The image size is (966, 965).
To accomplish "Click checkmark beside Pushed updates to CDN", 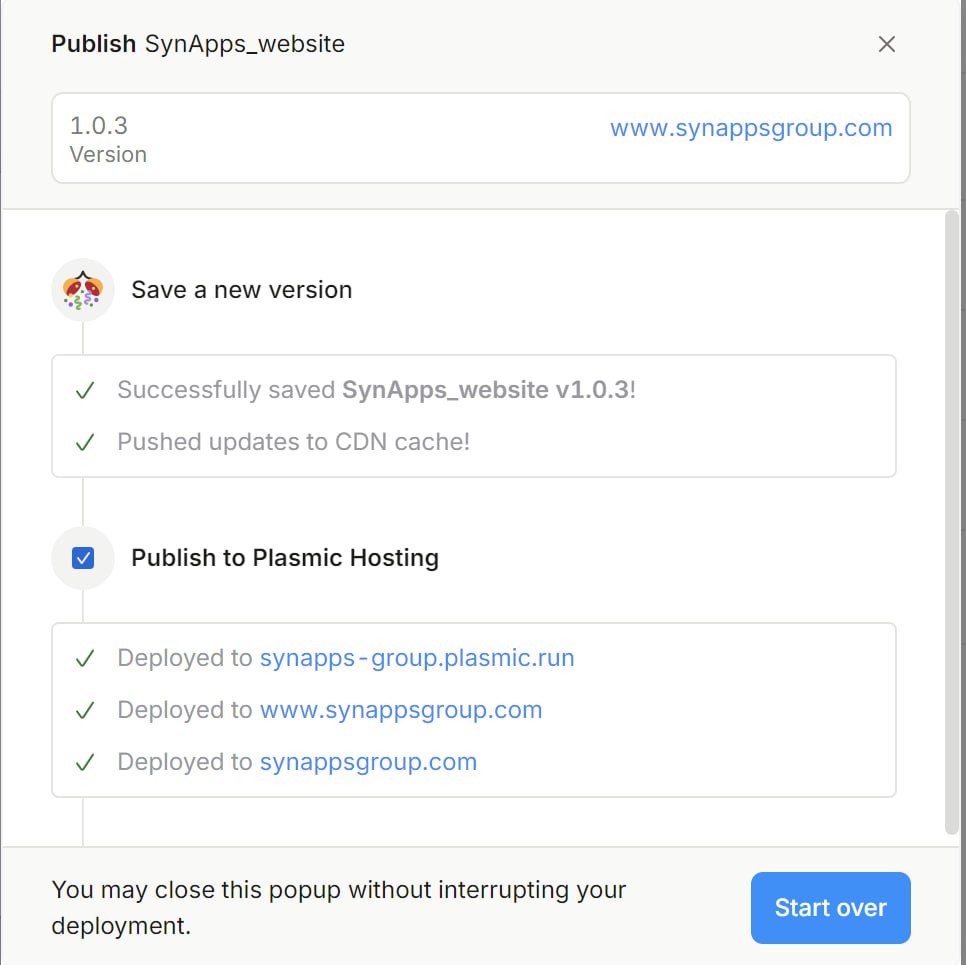I will pos(85,442).
